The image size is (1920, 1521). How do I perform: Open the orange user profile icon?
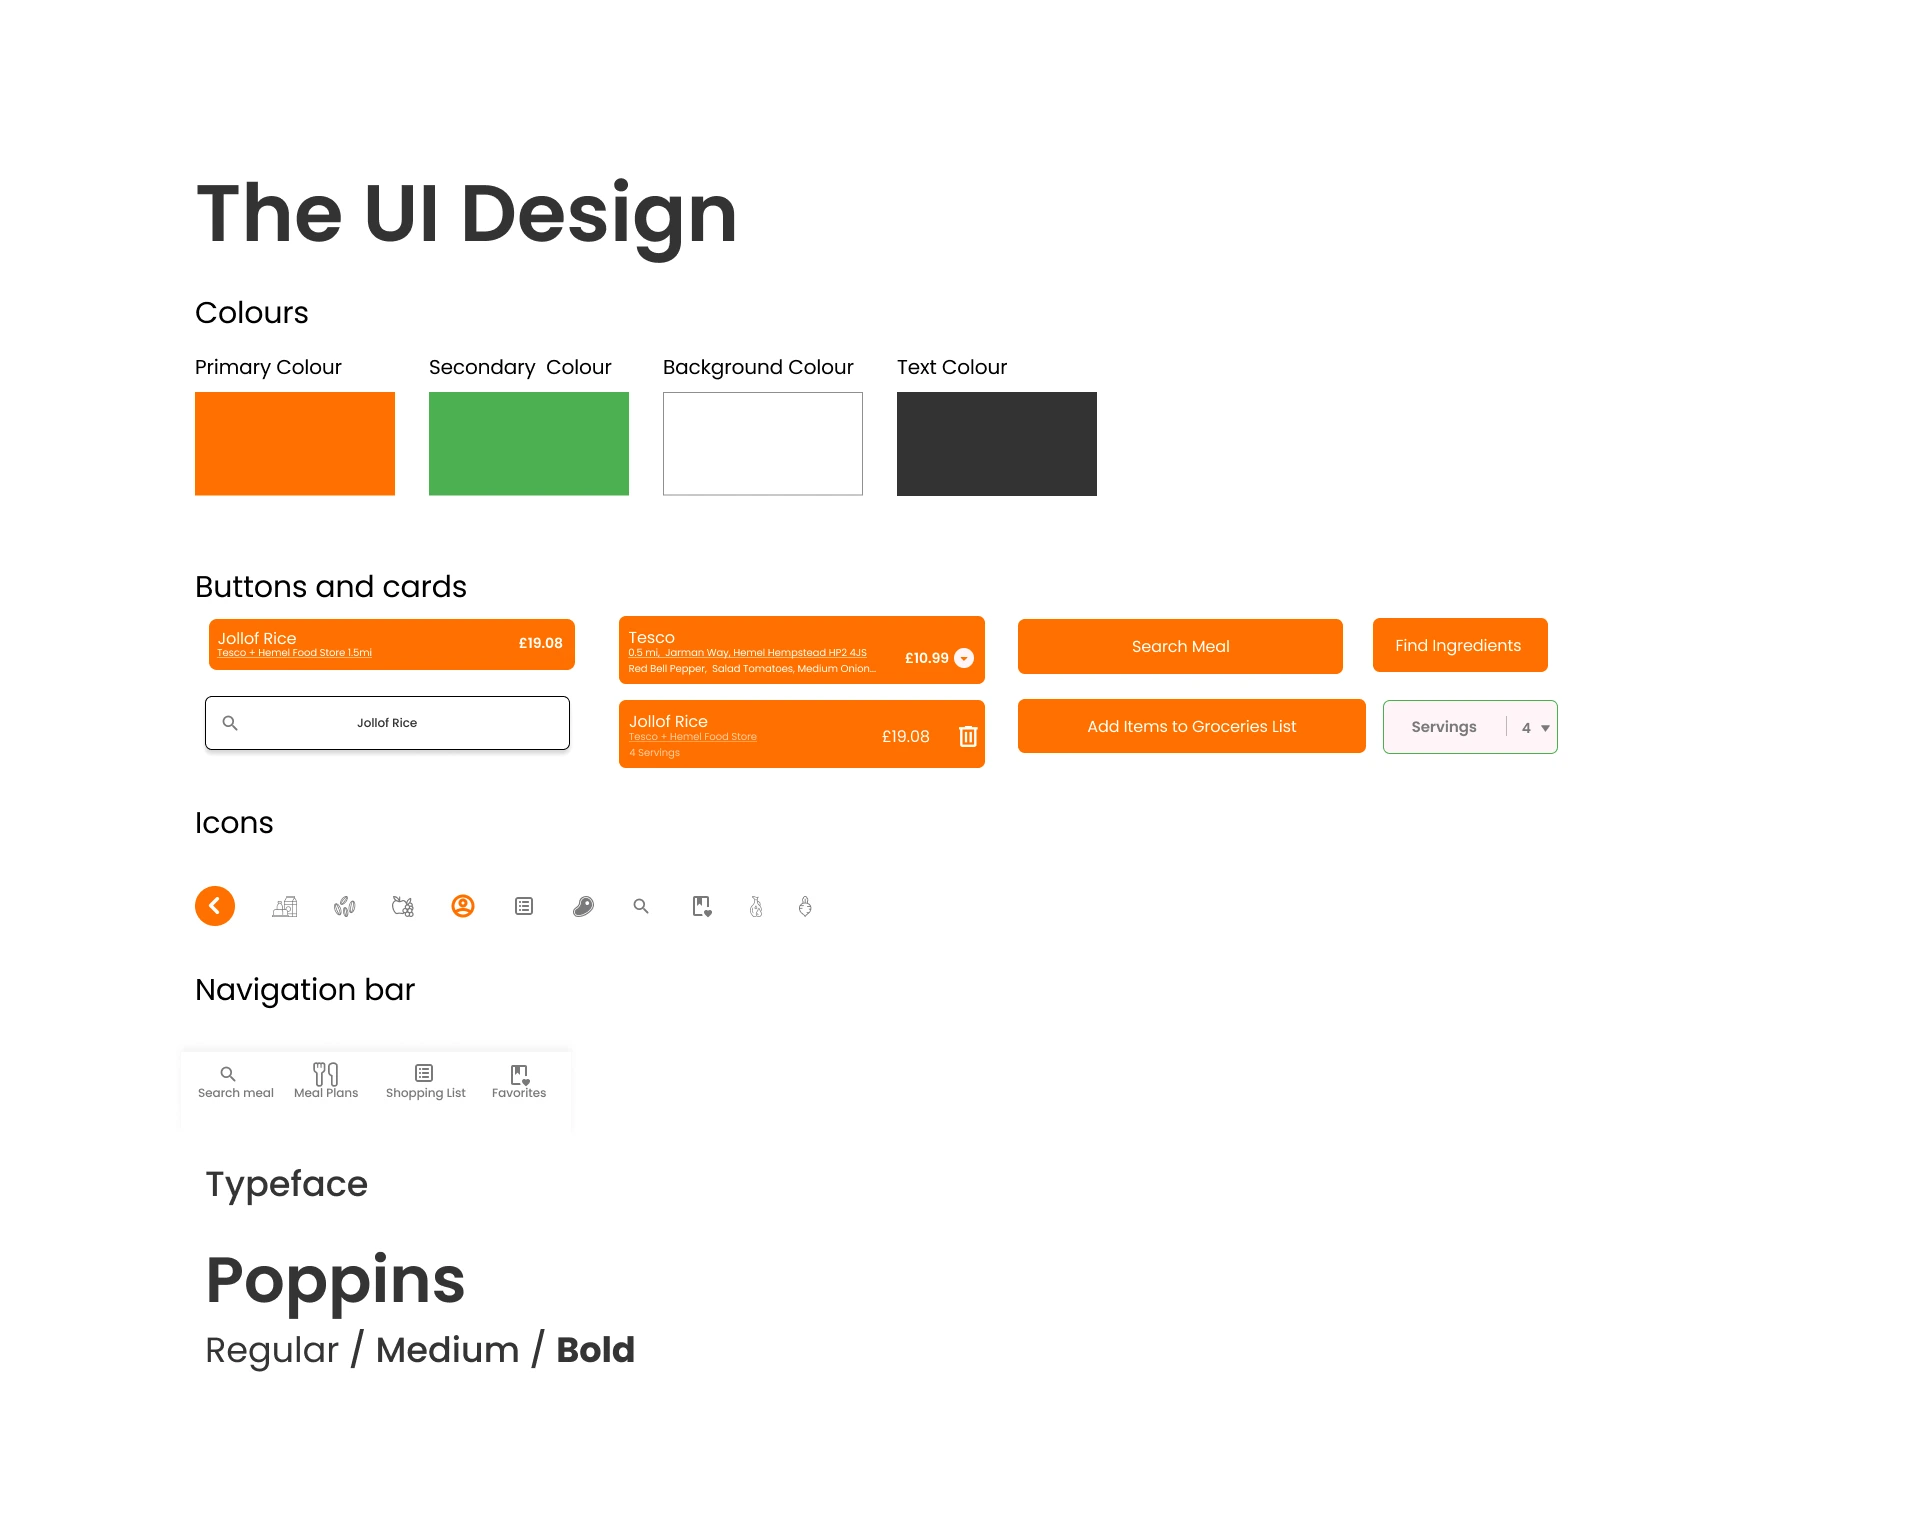point(463,906)
